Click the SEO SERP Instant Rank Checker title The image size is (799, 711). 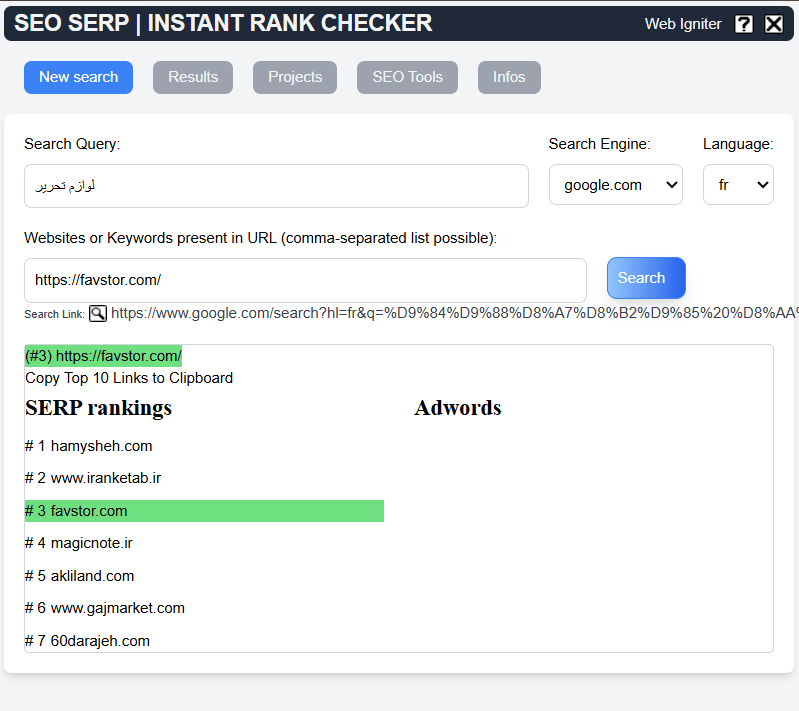coord(223,23)
